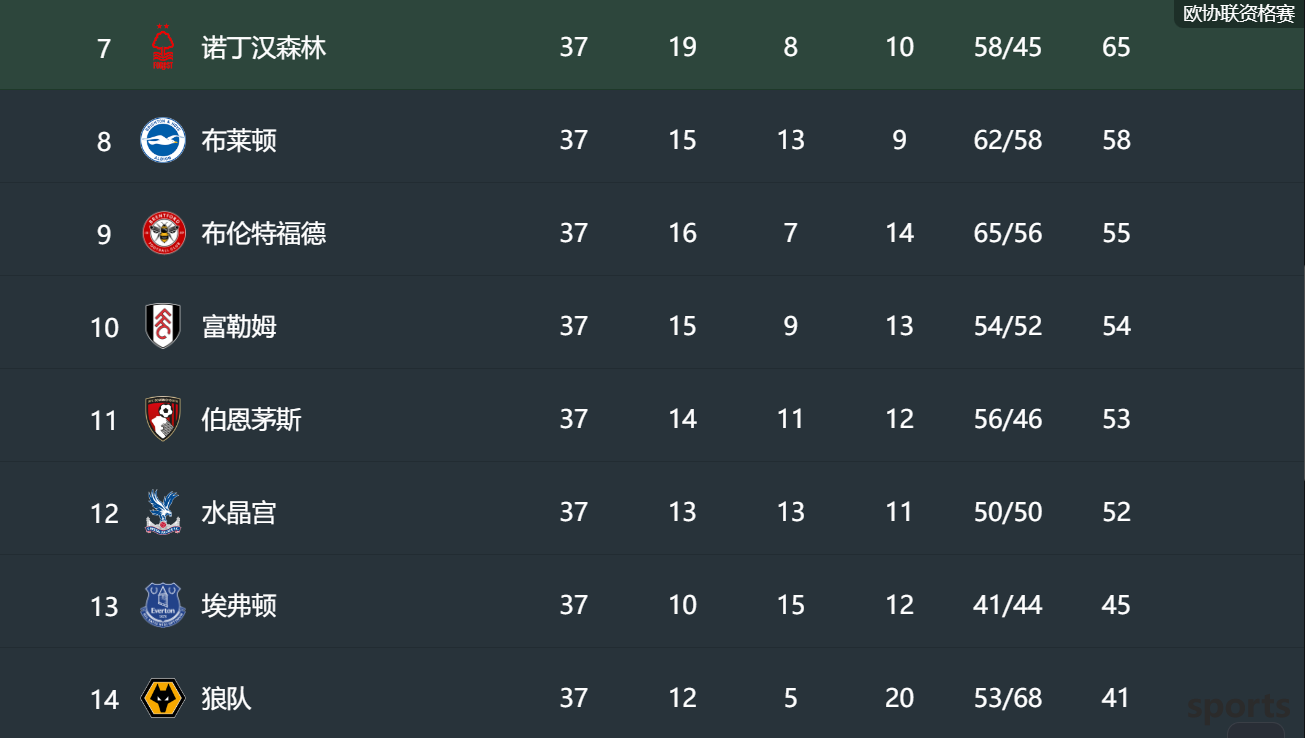Click the Crystal Palace eagle crest
The height and width of the screenshot is (738, 1305).
[x=163, y=512]
